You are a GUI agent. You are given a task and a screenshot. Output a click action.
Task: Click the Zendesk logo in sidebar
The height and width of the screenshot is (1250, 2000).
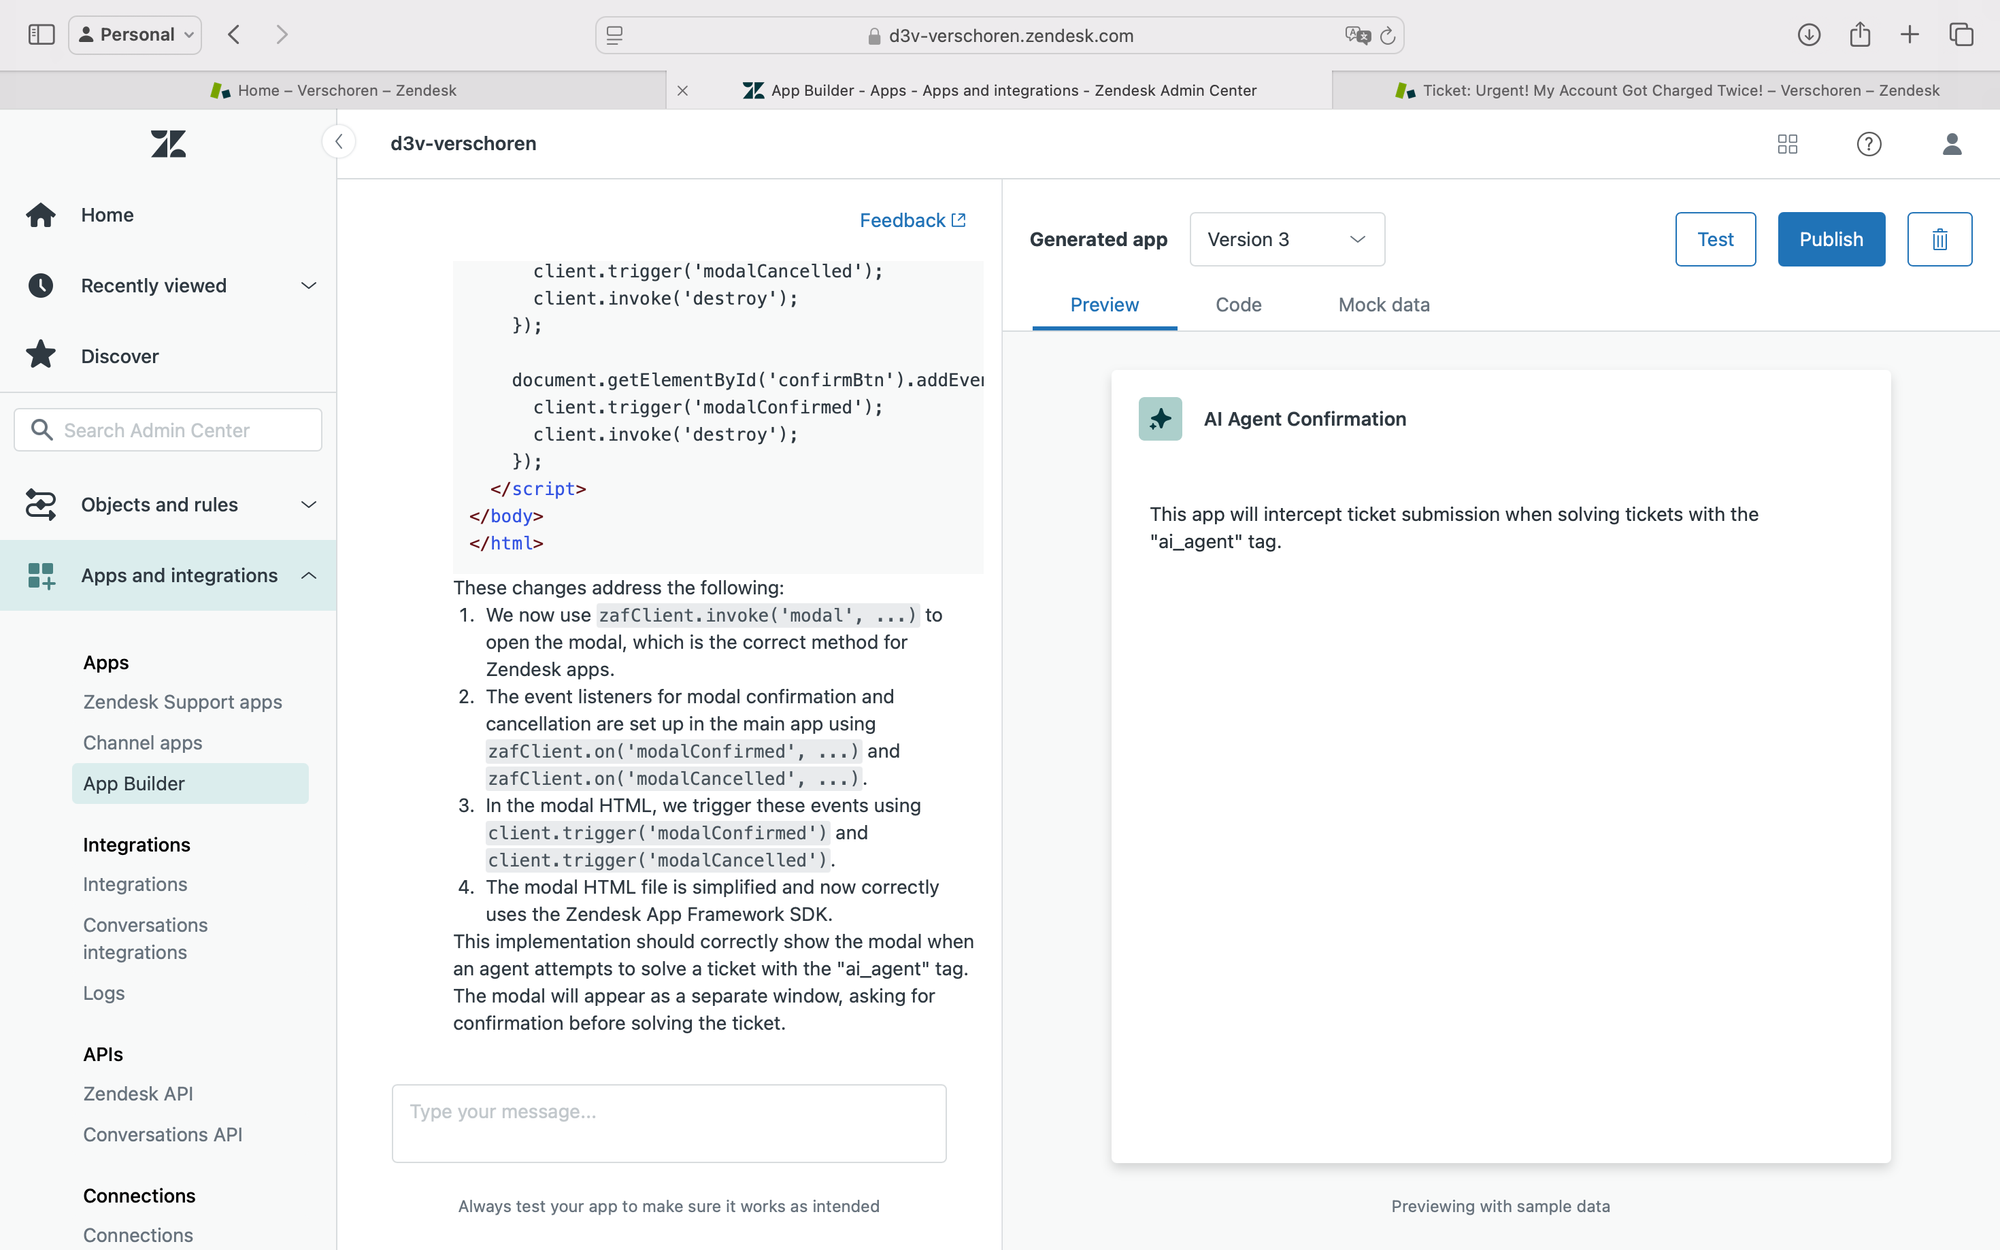pos(168,144)
